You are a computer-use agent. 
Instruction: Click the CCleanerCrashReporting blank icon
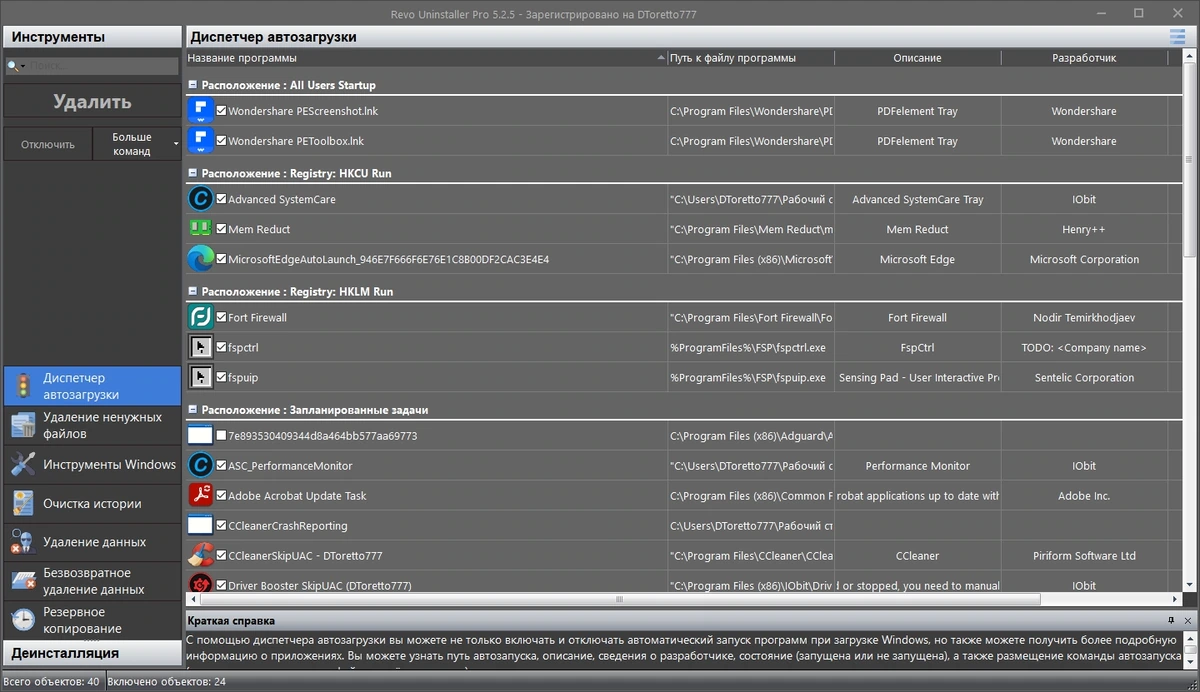pos(201,525)
